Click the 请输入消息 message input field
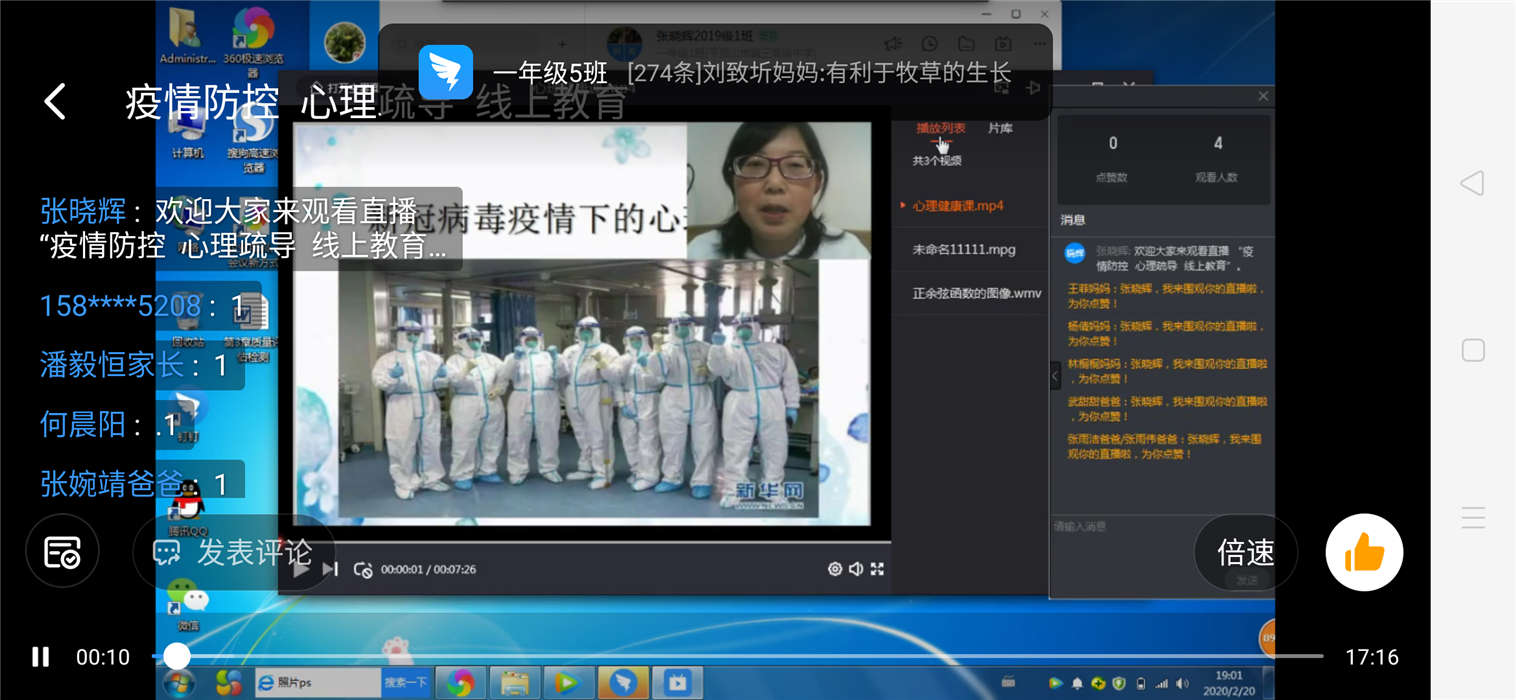Screen dimensions: 1516x700 tap(1160, 542)
